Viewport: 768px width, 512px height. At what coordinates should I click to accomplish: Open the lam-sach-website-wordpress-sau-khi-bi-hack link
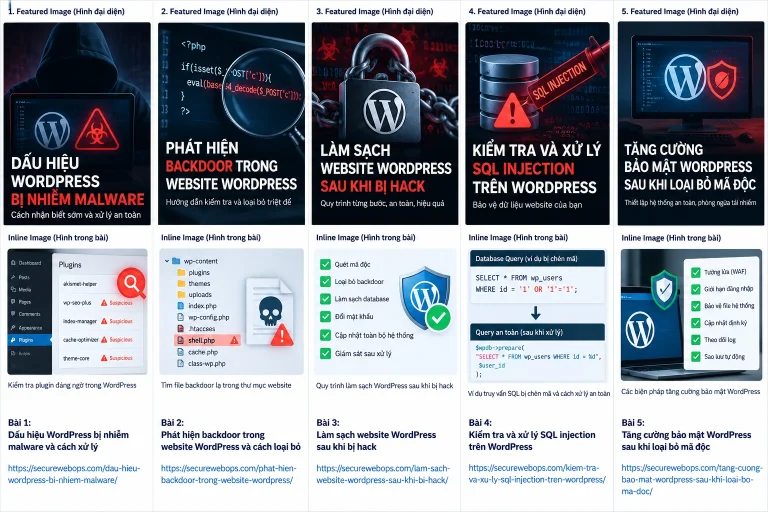[x=383, y=474]
